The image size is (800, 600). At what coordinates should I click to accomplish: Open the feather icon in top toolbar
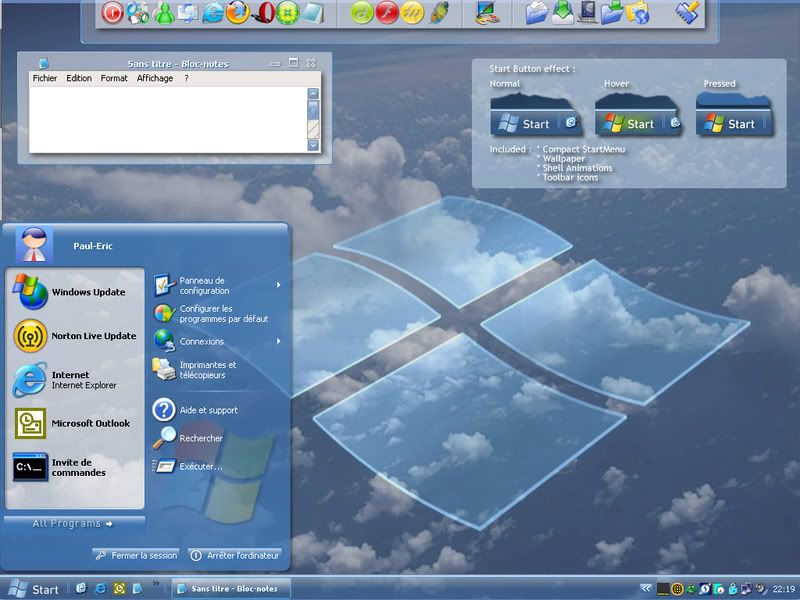[x=438, y=13]
